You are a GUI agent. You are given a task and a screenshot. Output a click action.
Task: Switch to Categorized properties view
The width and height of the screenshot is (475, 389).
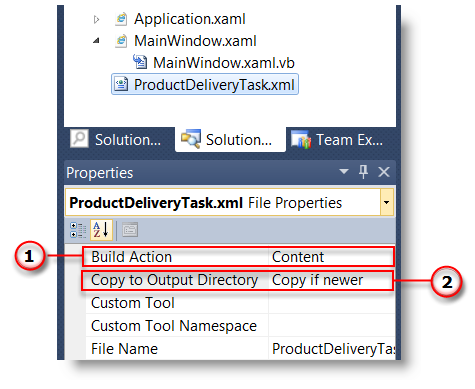78,230
